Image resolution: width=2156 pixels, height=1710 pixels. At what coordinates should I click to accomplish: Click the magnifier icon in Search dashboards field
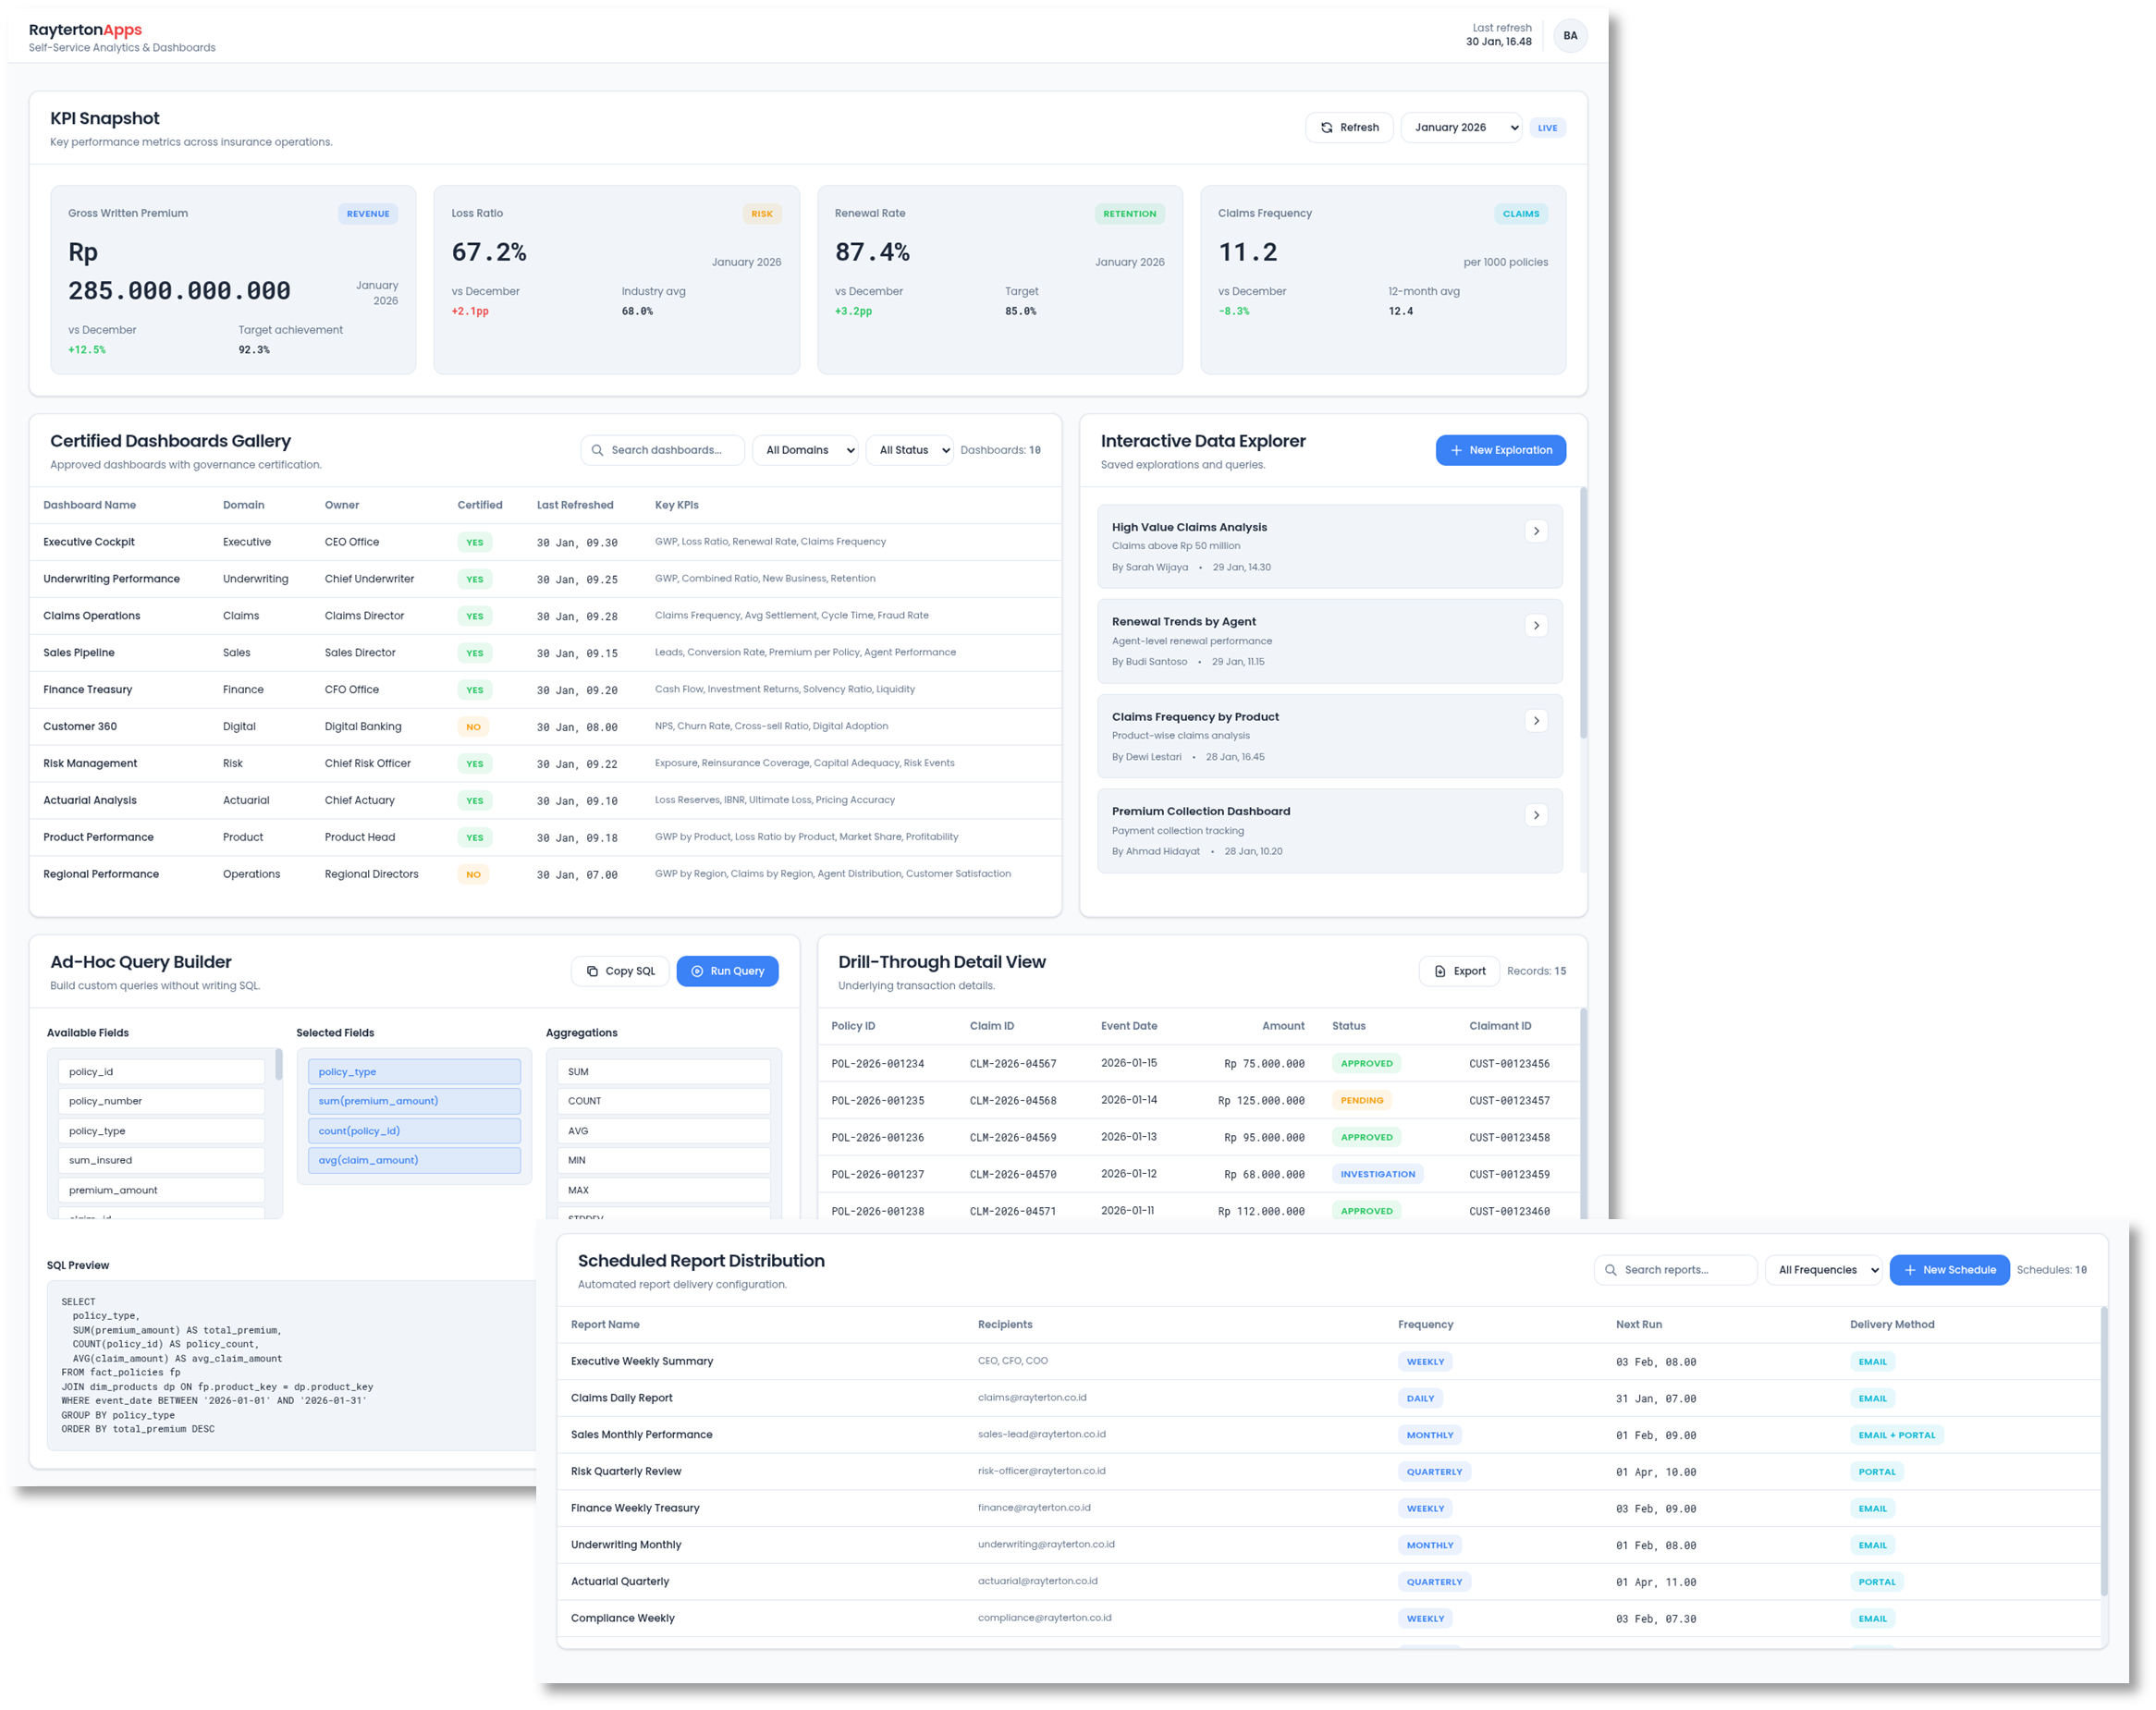[597, 450]
